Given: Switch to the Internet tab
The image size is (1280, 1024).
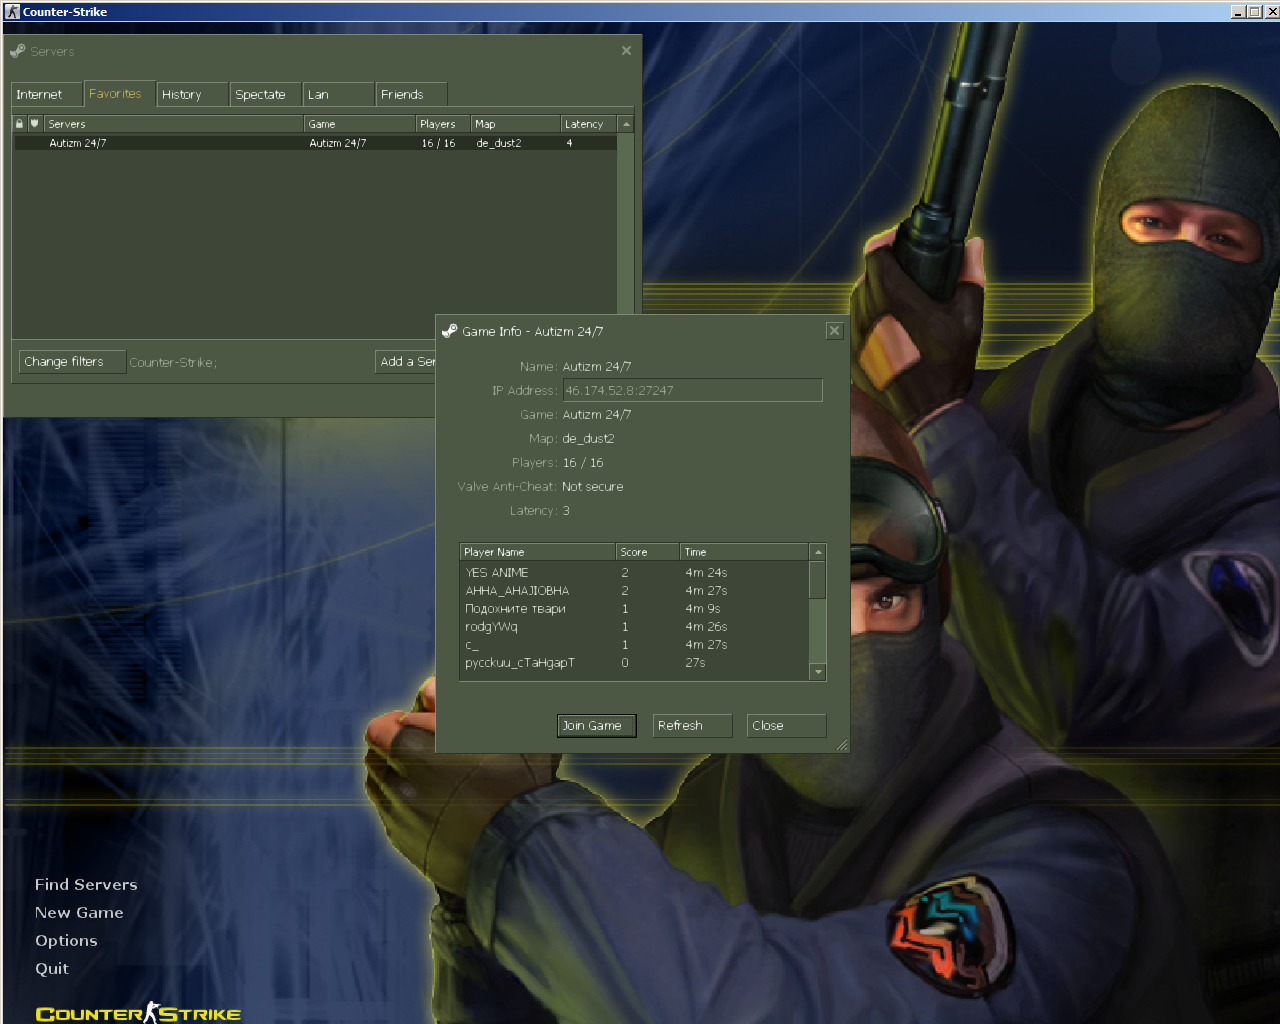Looking at the screenshot, I should (x=46, y=94).
